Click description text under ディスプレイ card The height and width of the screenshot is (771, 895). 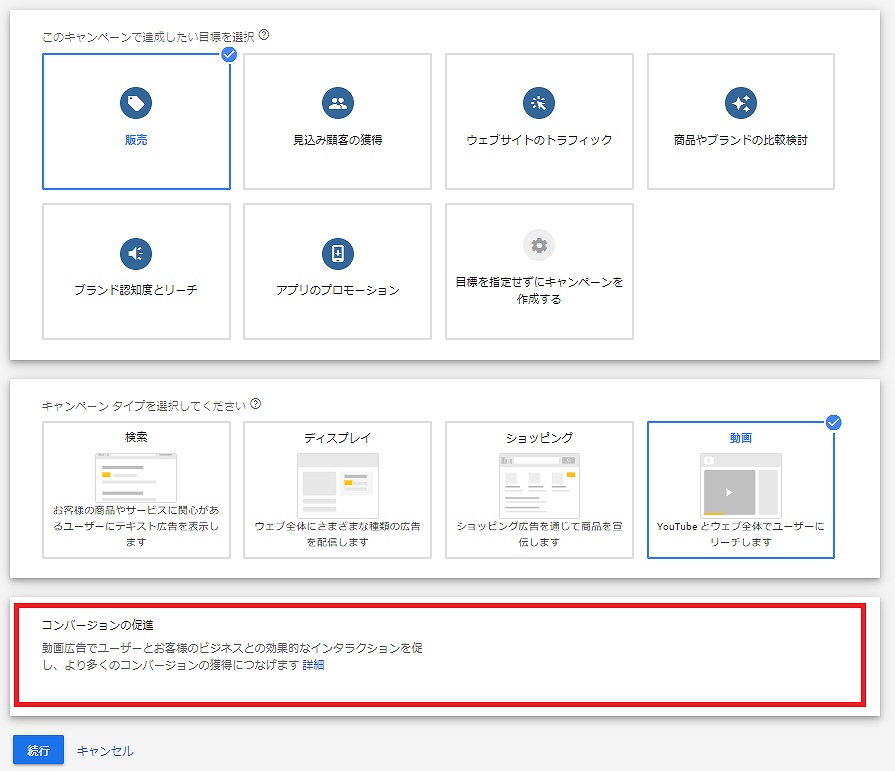click(x=338, y=534)
